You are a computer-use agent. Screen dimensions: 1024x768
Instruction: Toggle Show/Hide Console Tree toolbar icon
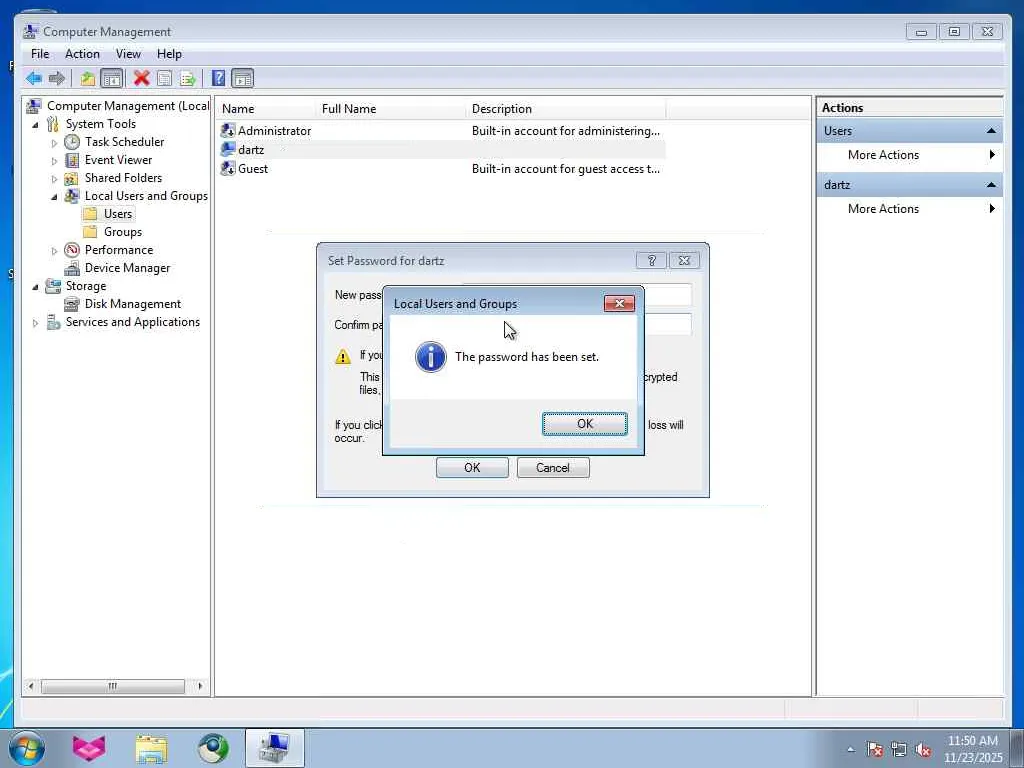(112, 78)
